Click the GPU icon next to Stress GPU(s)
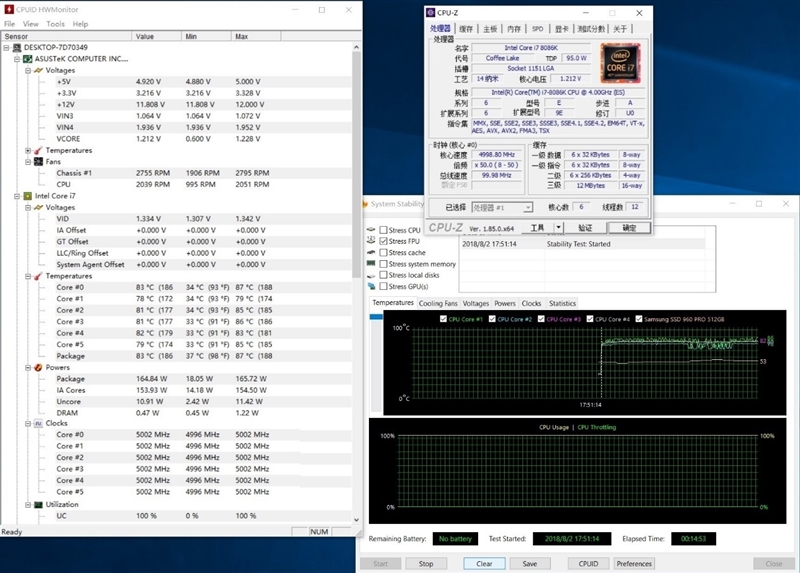The image size is (800, 573). click(x=371, y=287)
